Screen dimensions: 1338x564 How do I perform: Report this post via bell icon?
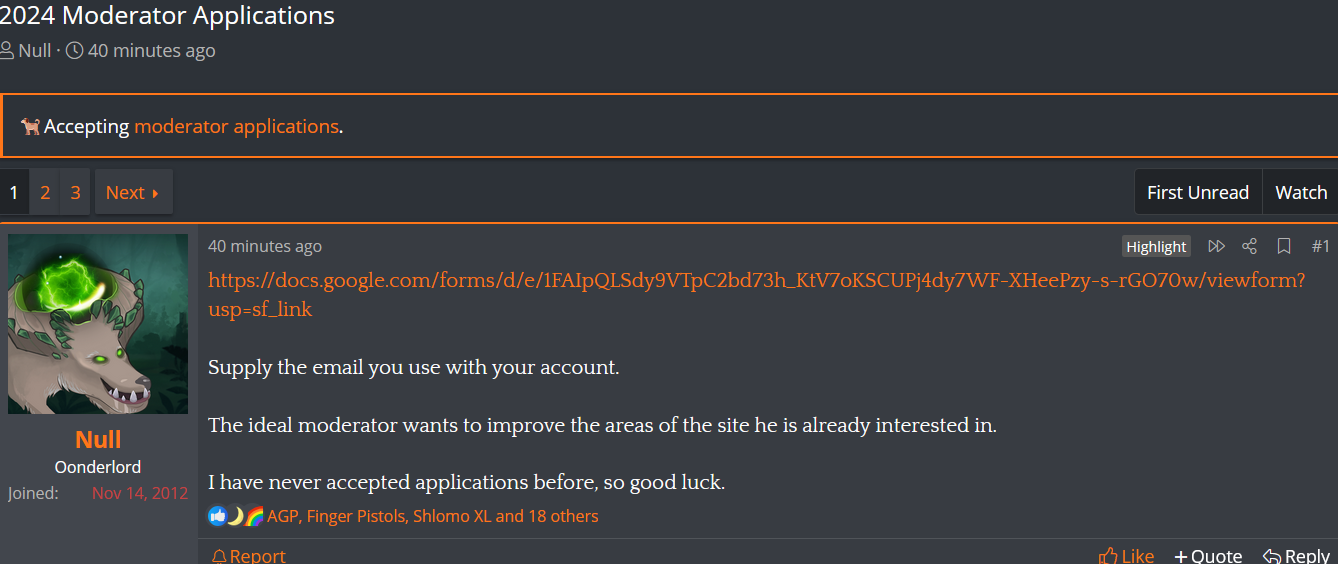click(248, 555)
